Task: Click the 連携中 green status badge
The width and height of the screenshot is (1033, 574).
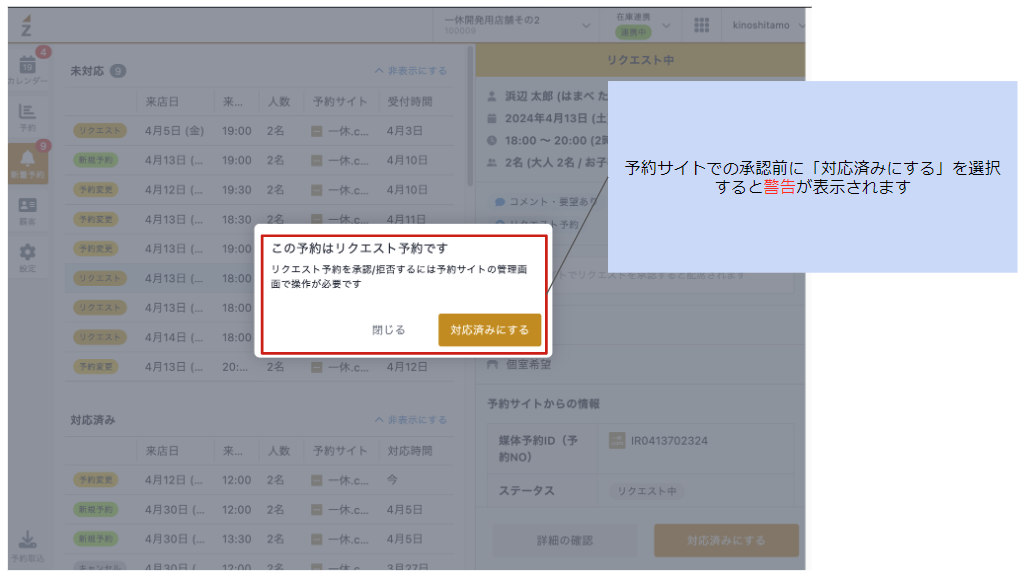Action: (633, 32)
